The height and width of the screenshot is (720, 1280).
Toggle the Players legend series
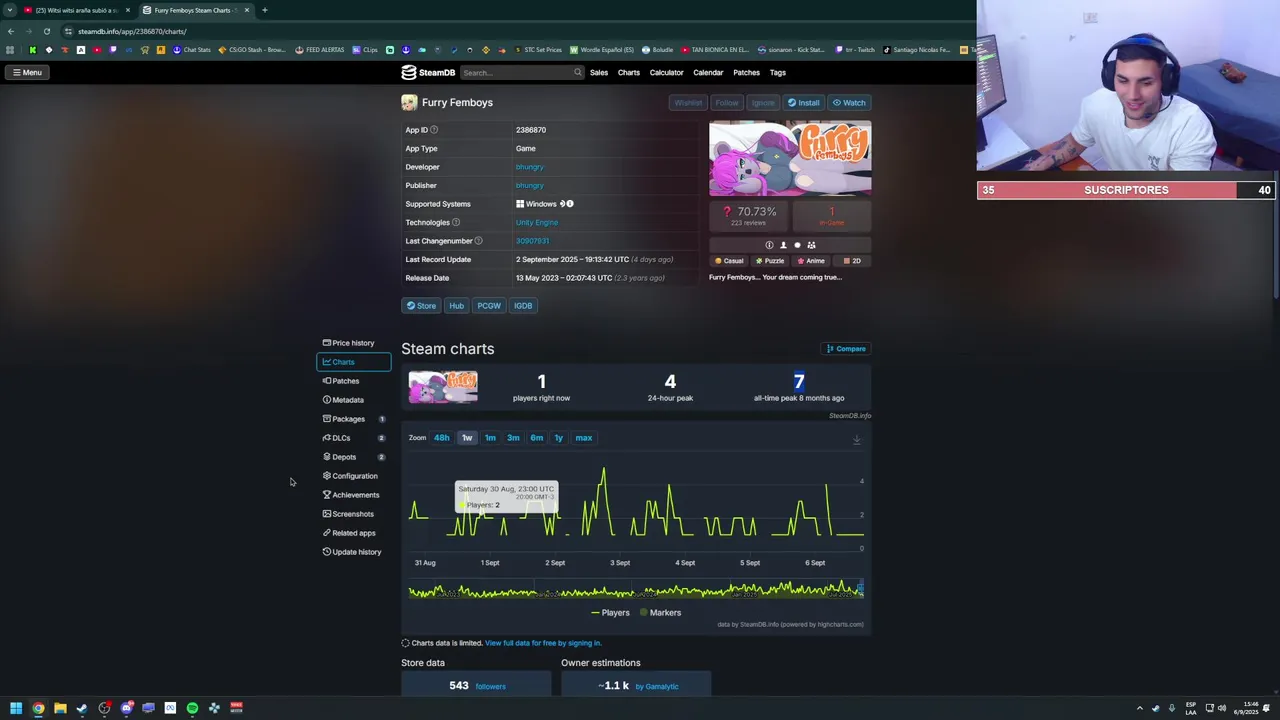coord(611,613)
